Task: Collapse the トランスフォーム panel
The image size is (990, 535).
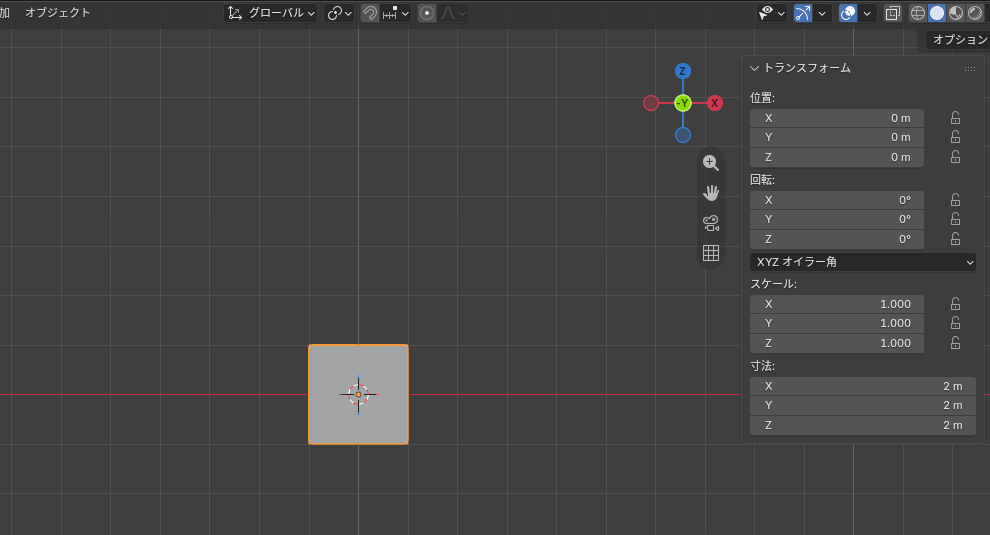Action: (754, 68)
